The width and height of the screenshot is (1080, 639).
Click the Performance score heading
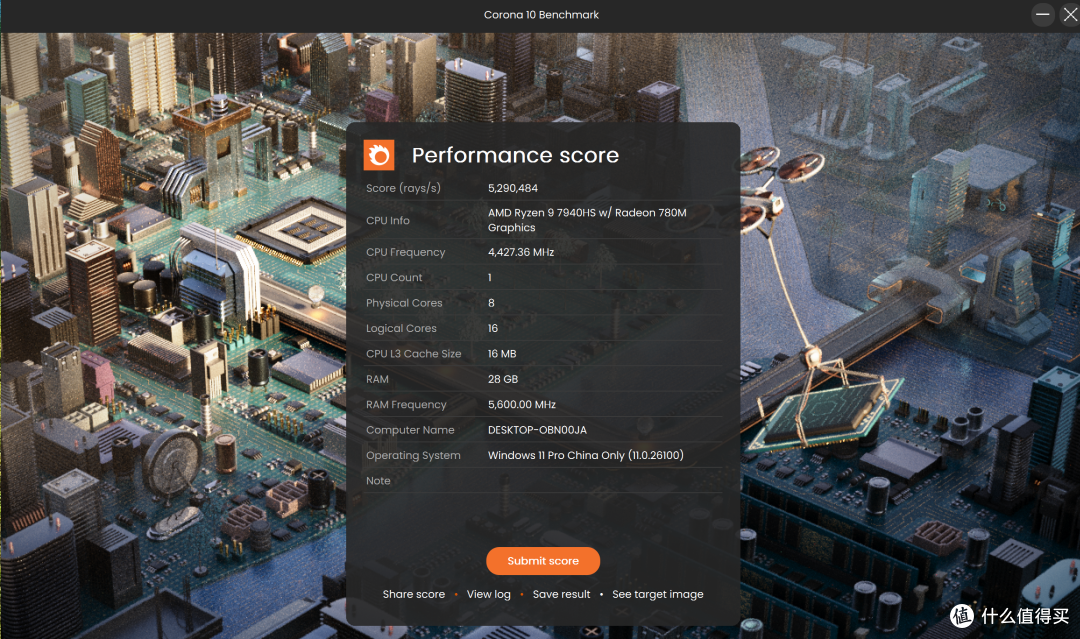point(515,155)
